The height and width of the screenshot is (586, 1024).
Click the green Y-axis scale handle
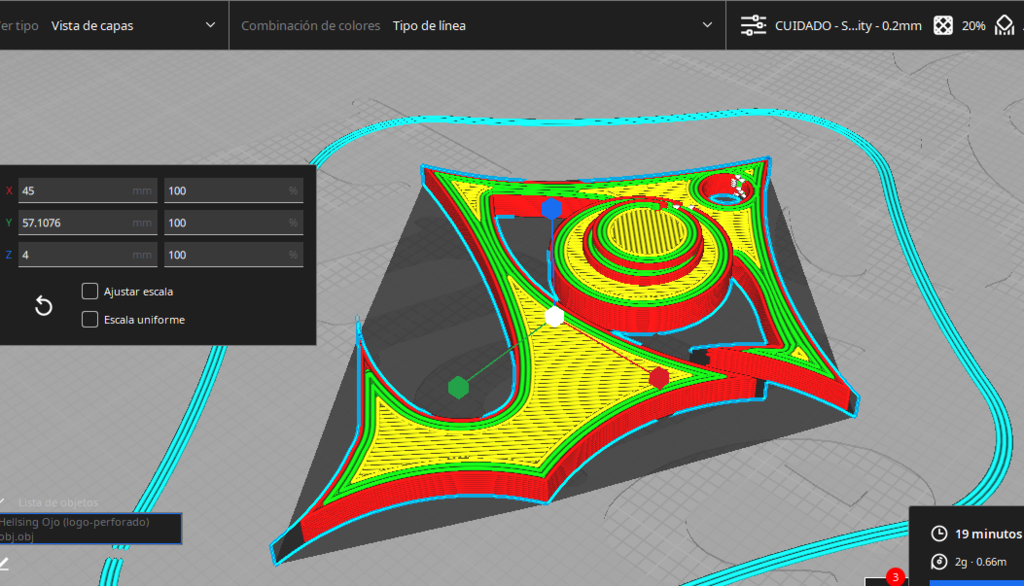click(458, 387)
